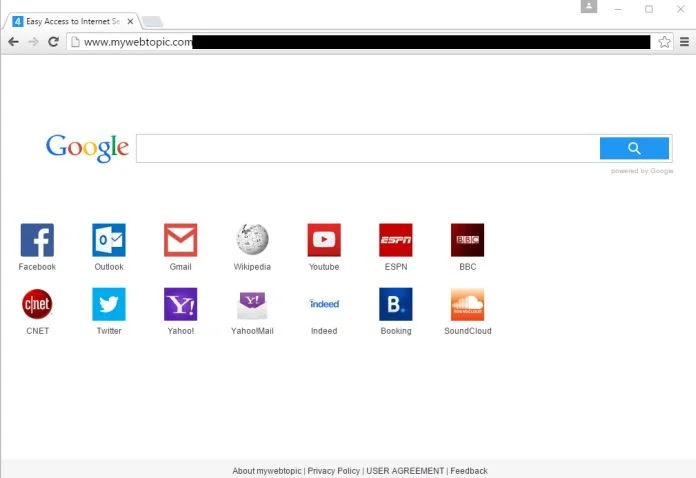This screenshot has width=696, height=478.
Task: Click the powered by Google text
Action: [642, 171]
